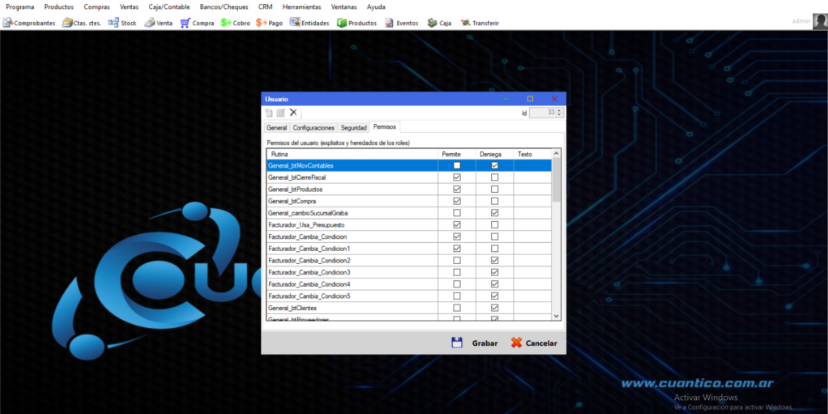Check Permite for Facturador_Cambia_Condicion2
This screenshot has width=828, height=414.
(x=457, y=260)
